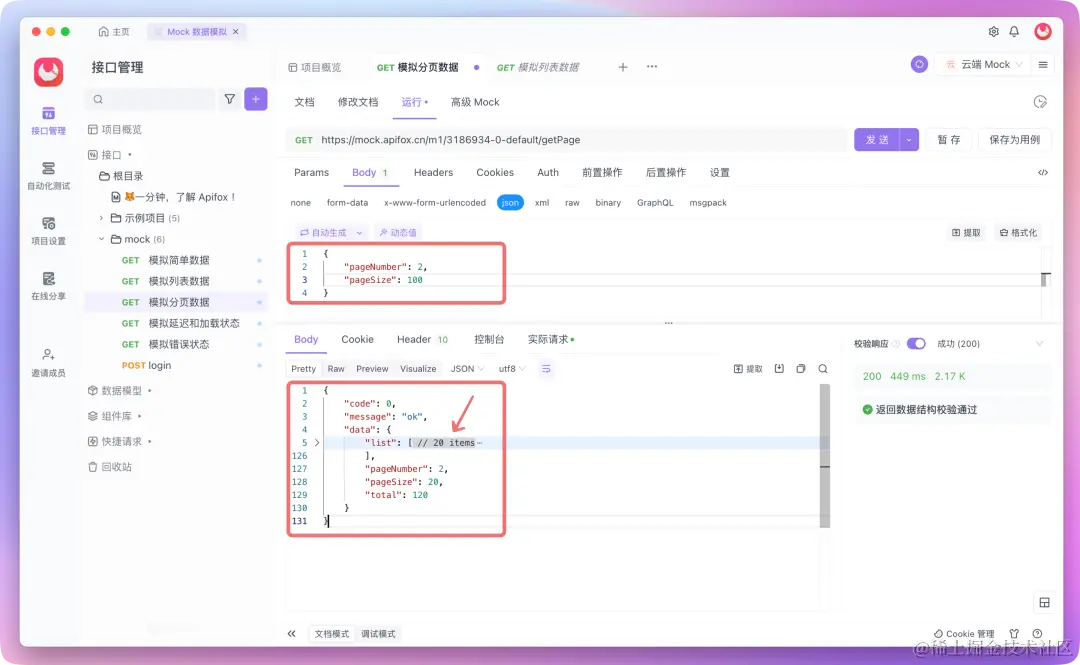This screenshot has width=1080, height=665.
Task: Open the 自动生成 dropdown
Action: click(331, 232)
